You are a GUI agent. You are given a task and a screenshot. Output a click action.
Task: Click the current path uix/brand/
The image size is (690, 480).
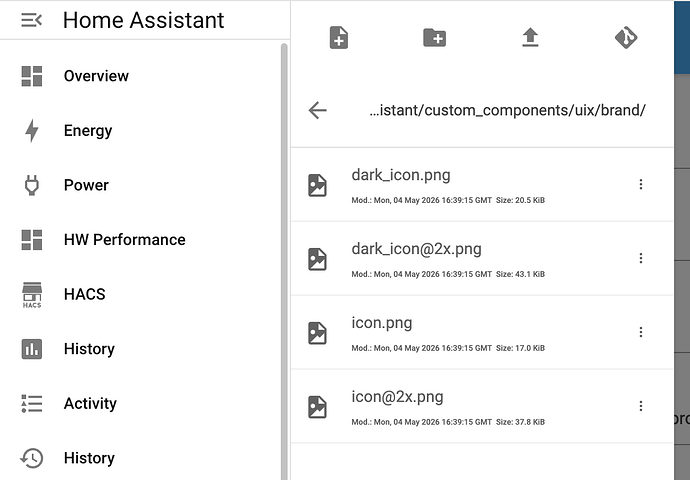tap(507, 110)
